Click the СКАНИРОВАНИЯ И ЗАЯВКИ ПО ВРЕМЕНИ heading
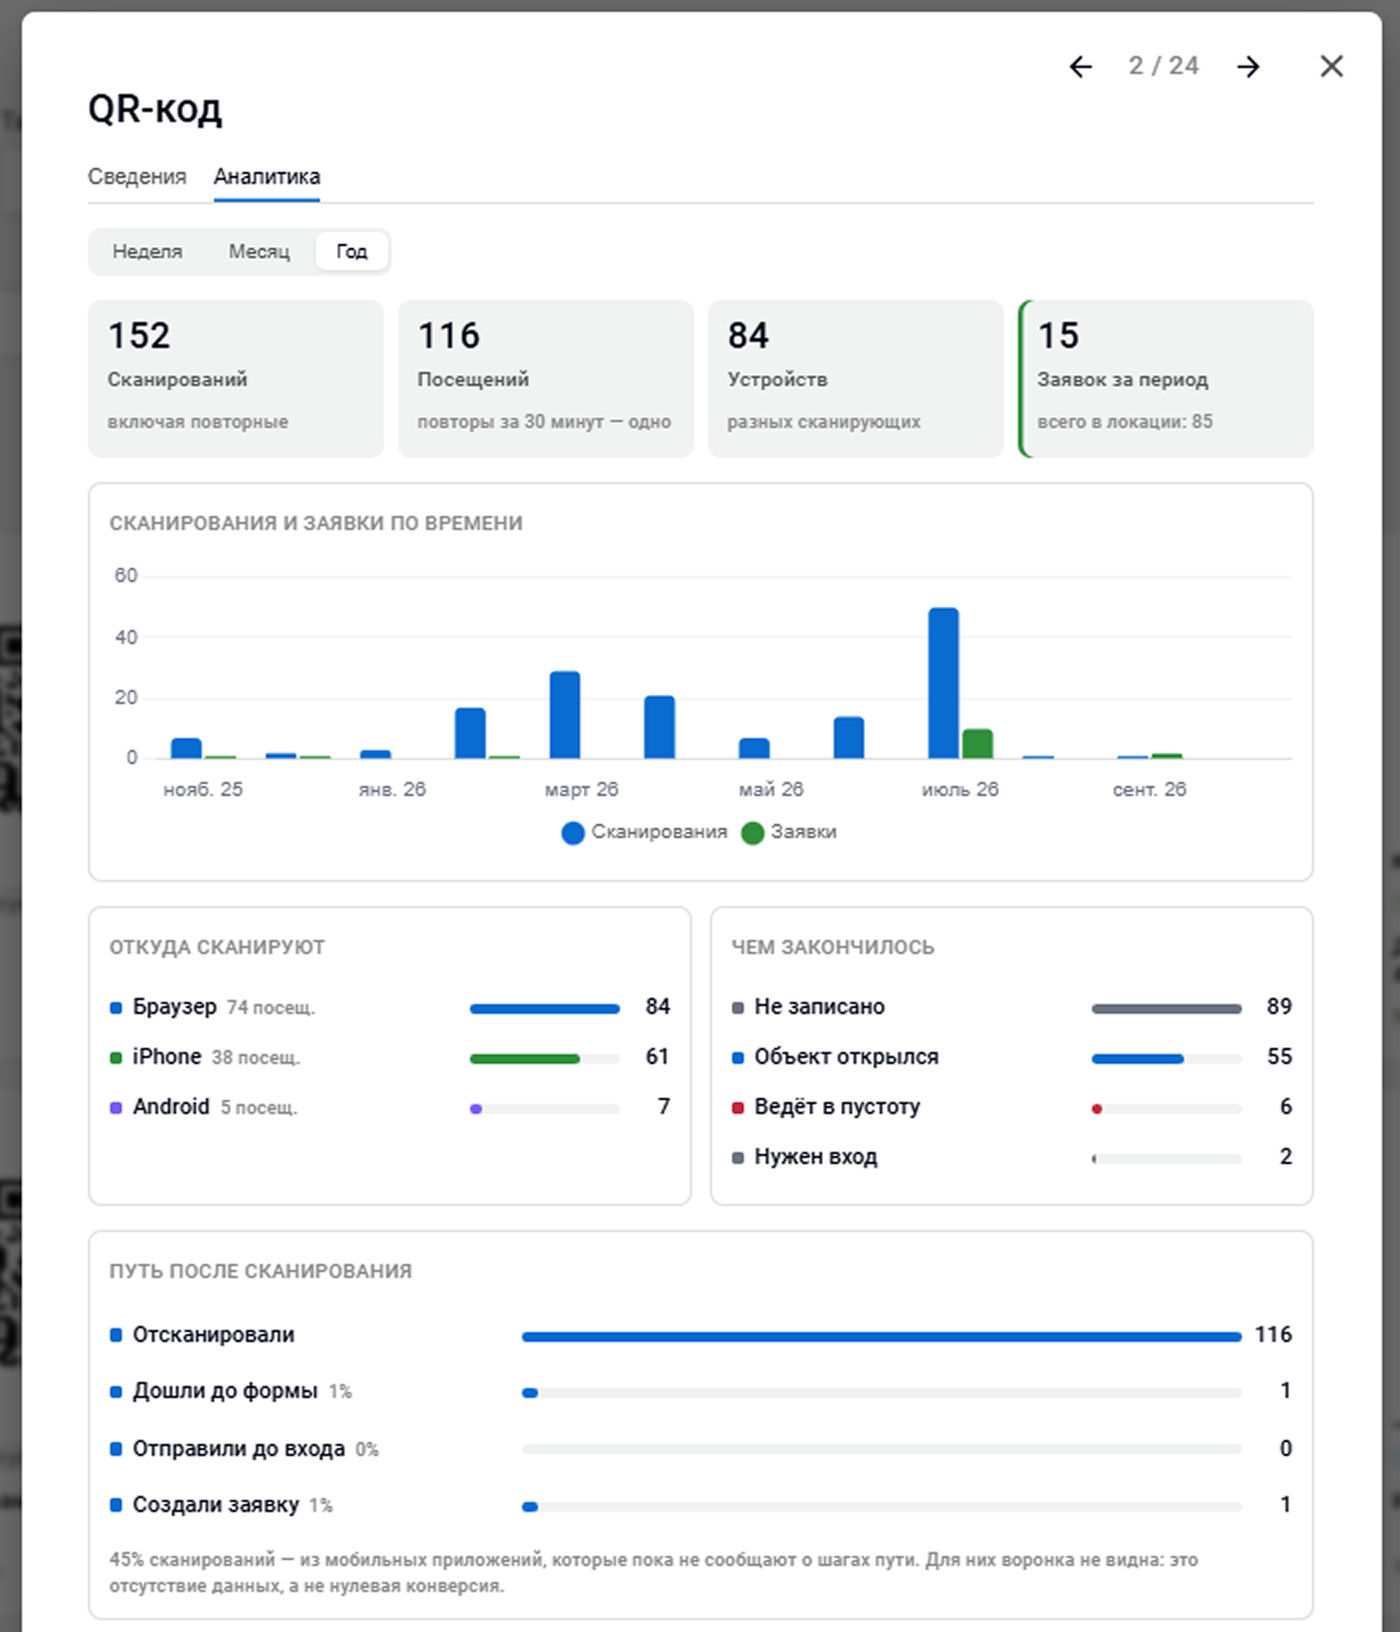This screenshot has width=1400, height=1632. coord(316,524)
